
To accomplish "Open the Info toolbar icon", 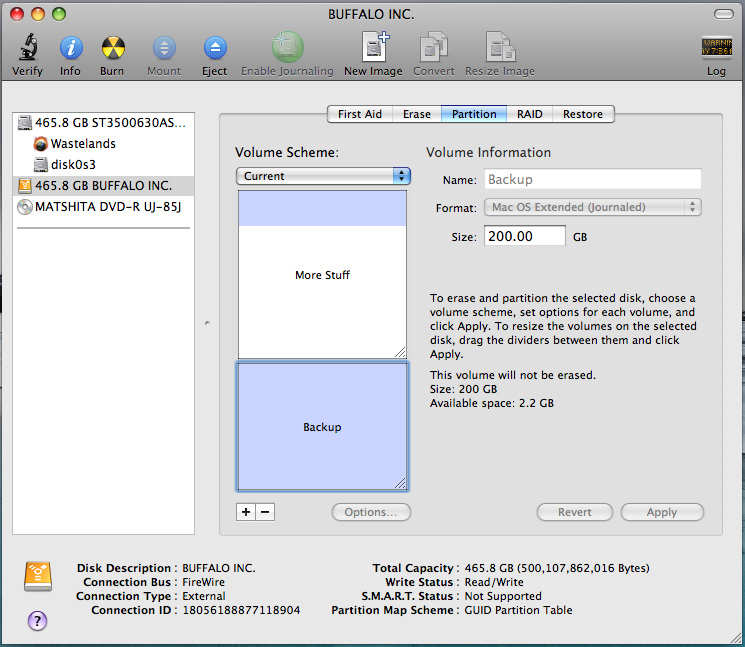I will pos(70,48).
